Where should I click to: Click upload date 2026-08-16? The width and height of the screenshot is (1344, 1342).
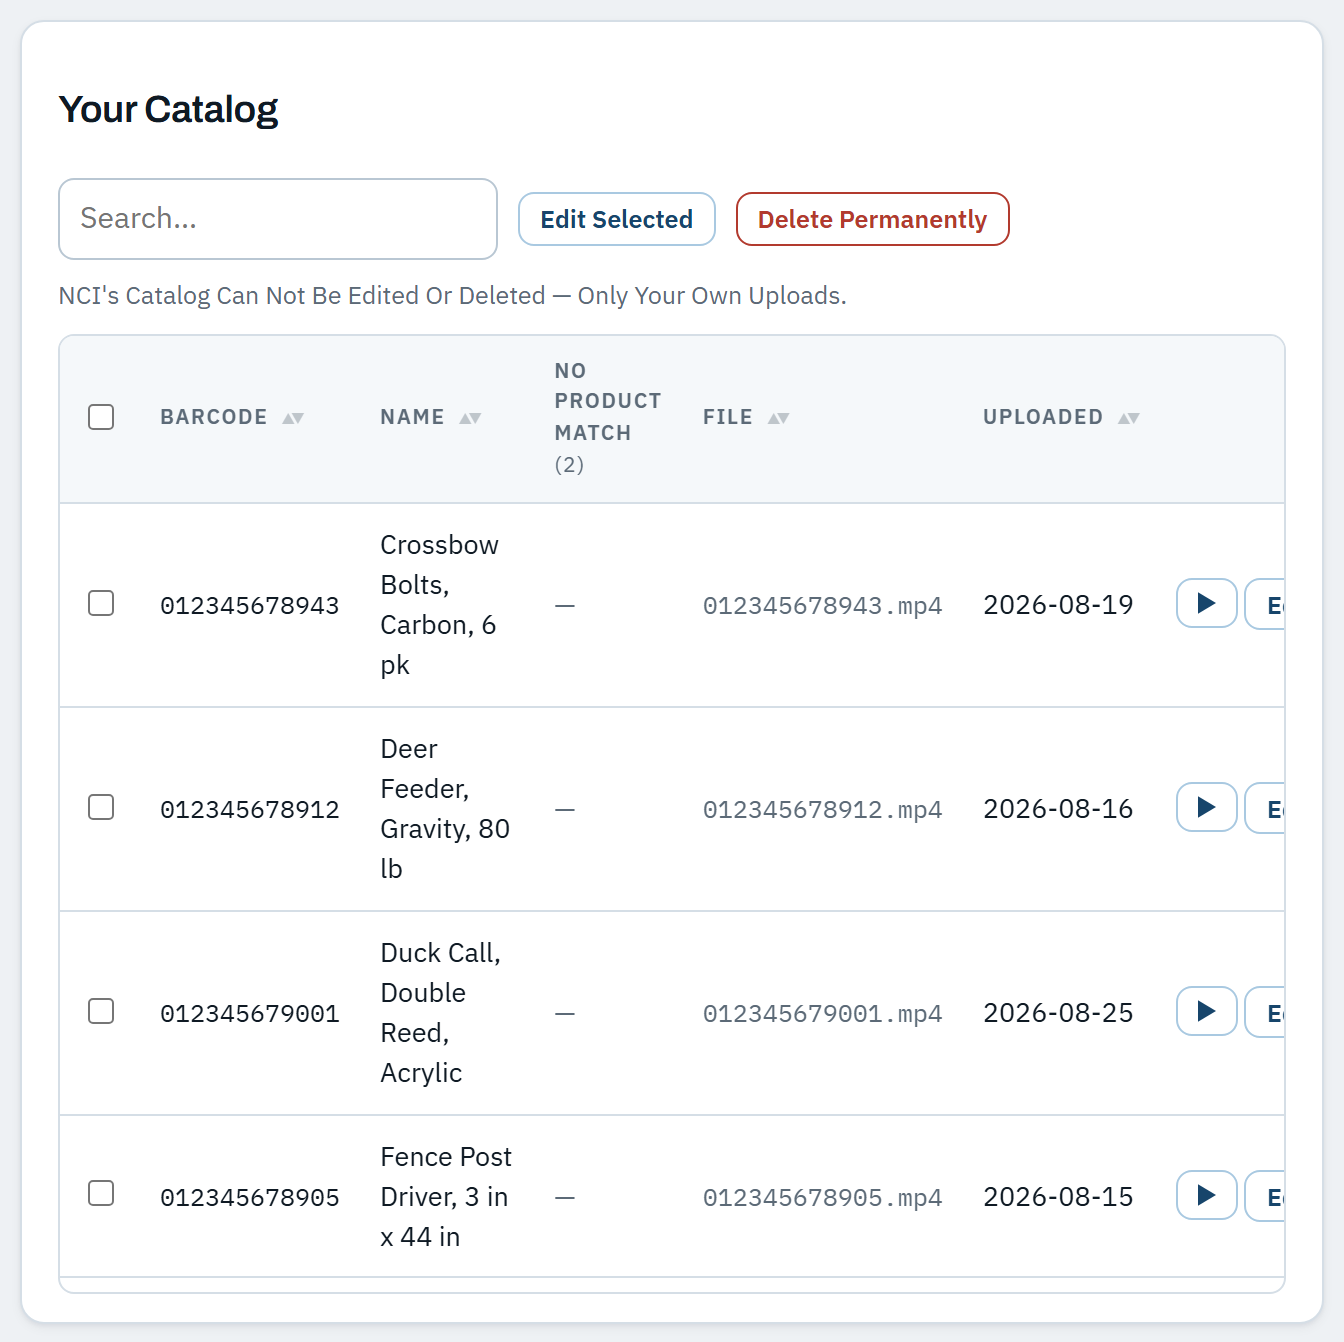pyautogui.click(x=1058, y=809)
